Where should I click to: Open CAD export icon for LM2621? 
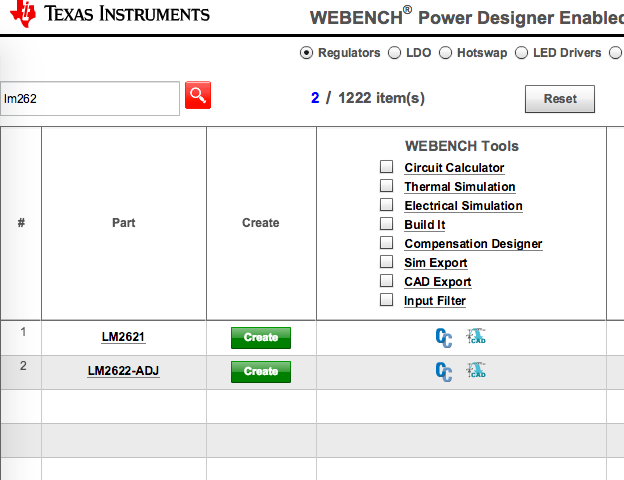476,336
